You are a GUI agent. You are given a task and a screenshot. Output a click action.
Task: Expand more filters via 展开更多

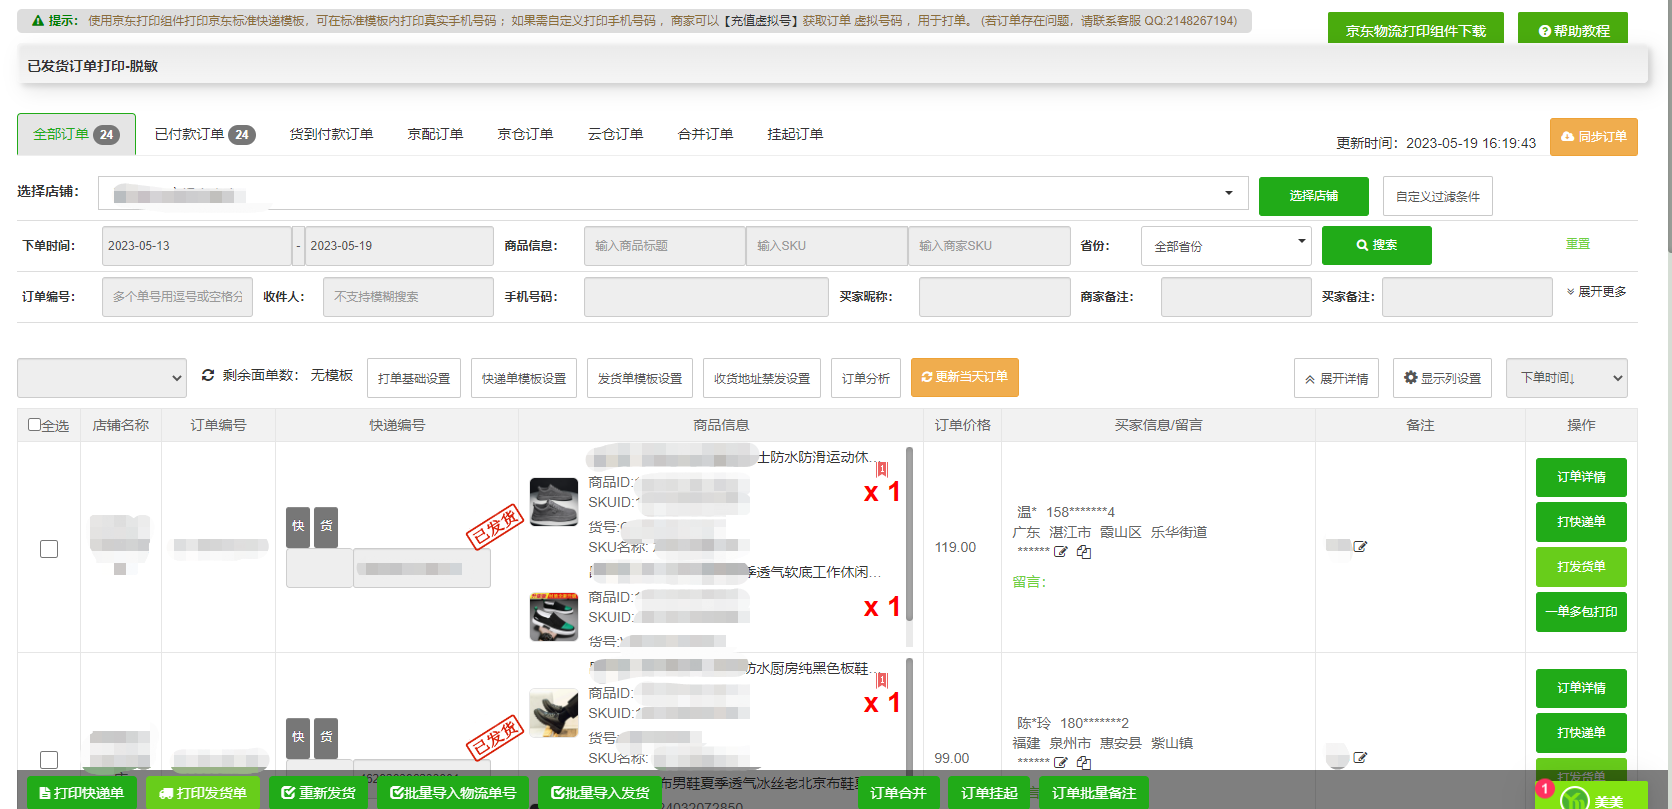point(1597,292)
